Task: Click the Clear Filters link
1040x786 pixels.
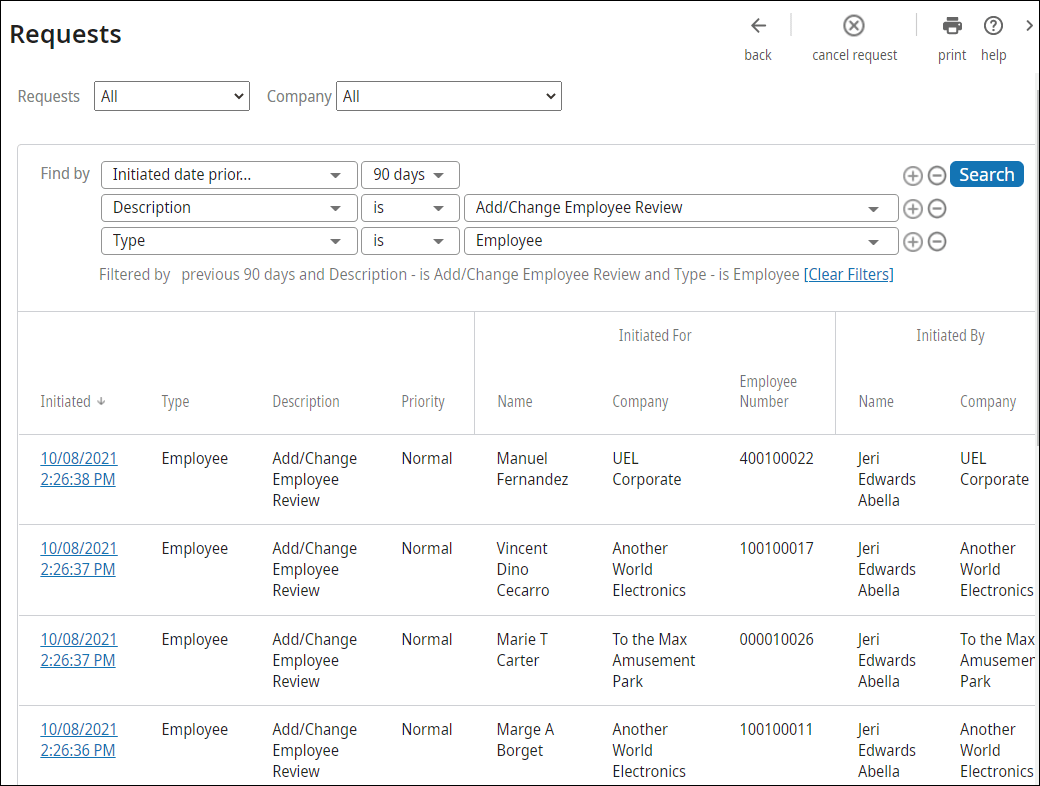Action: (x=848, y=274)
